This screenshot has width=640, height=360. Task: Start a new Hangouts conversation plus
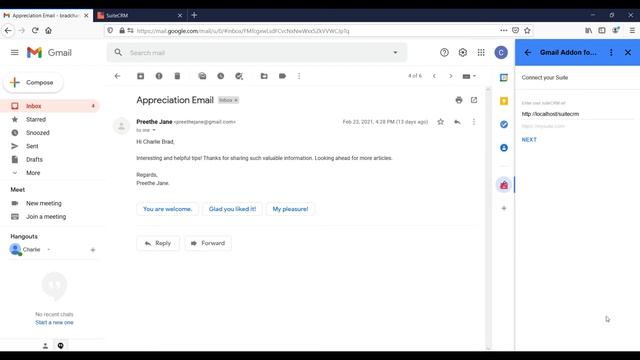[93, 250]
